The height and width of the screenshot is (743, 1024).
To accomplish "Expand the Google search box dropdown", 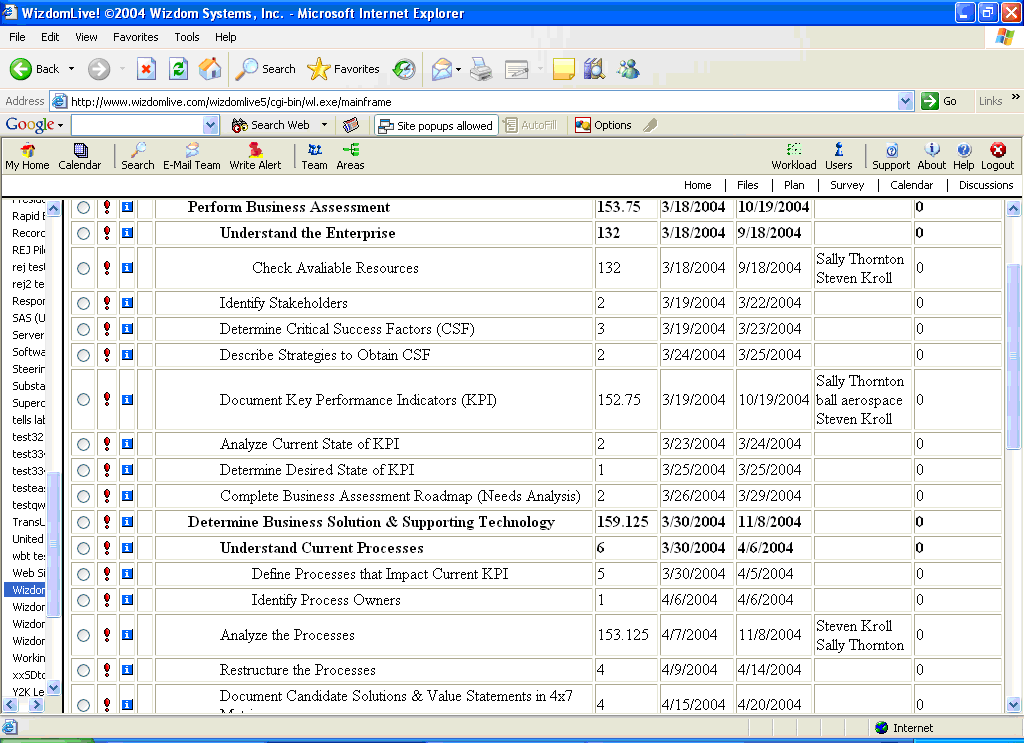I will pyautogui.click(x=210, y=125).
